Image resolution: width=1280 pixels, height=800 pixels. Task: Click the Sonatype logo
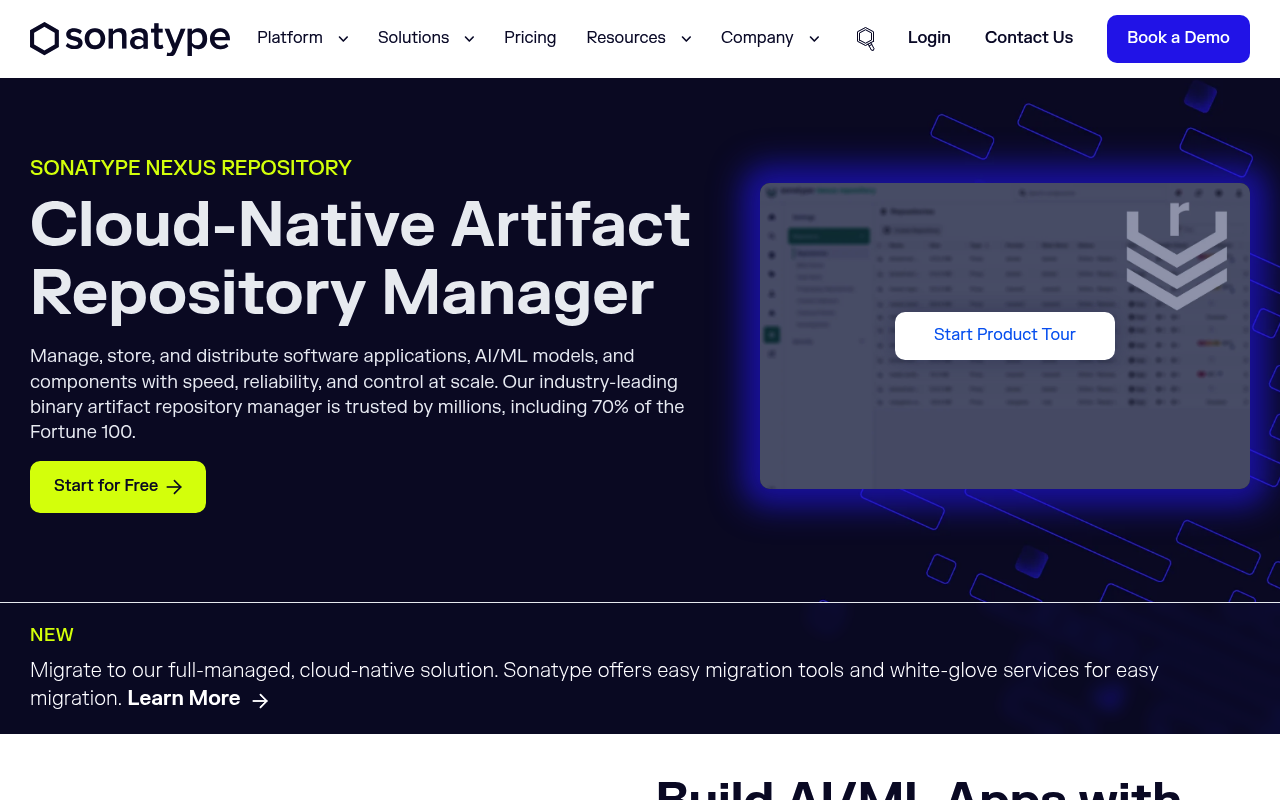point(130,38)
